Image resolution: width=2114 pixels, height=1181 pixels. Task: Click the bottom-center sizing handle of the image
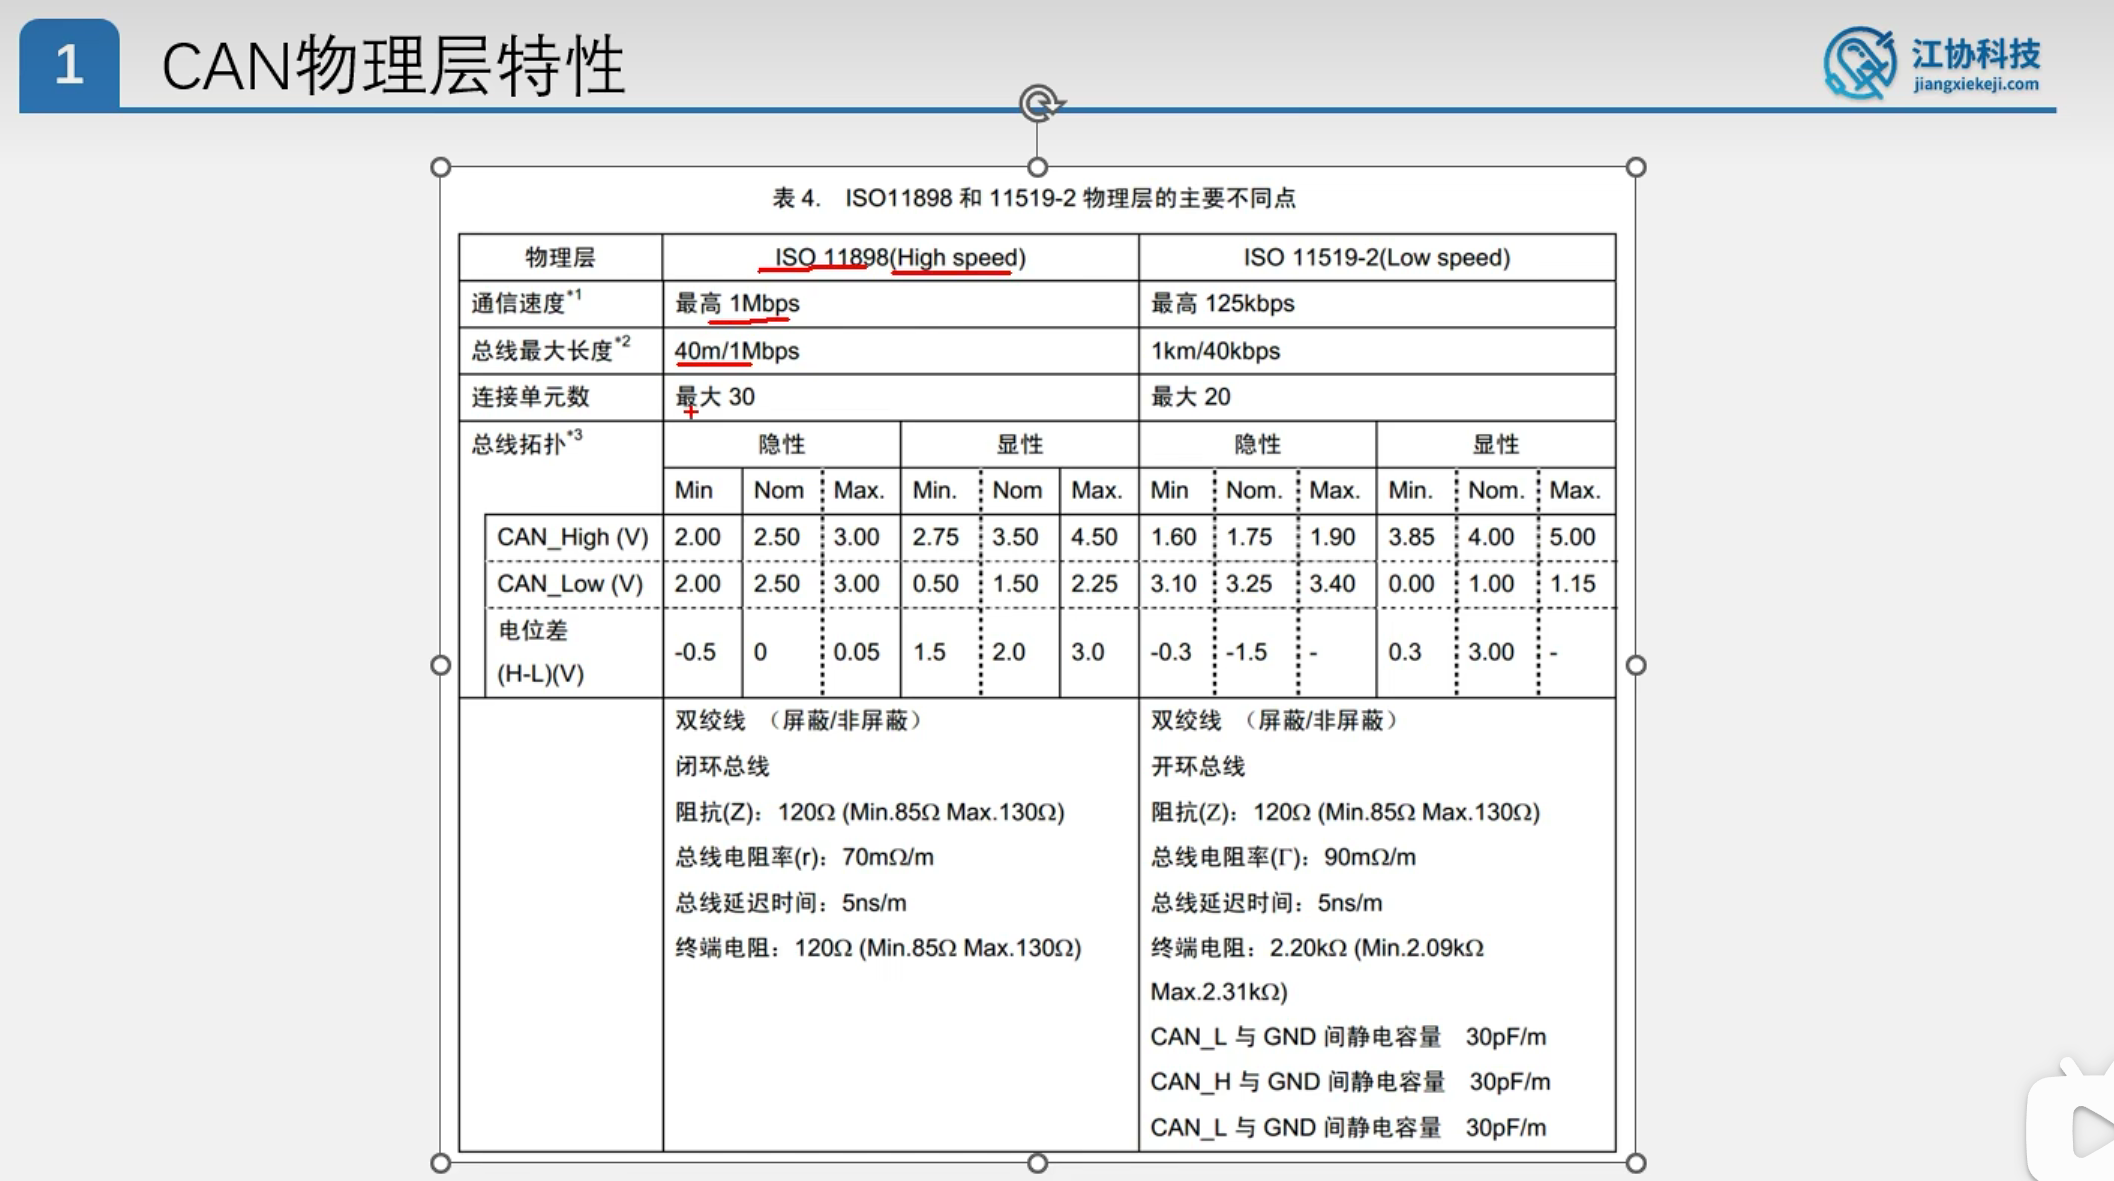coord(1038,1163)
